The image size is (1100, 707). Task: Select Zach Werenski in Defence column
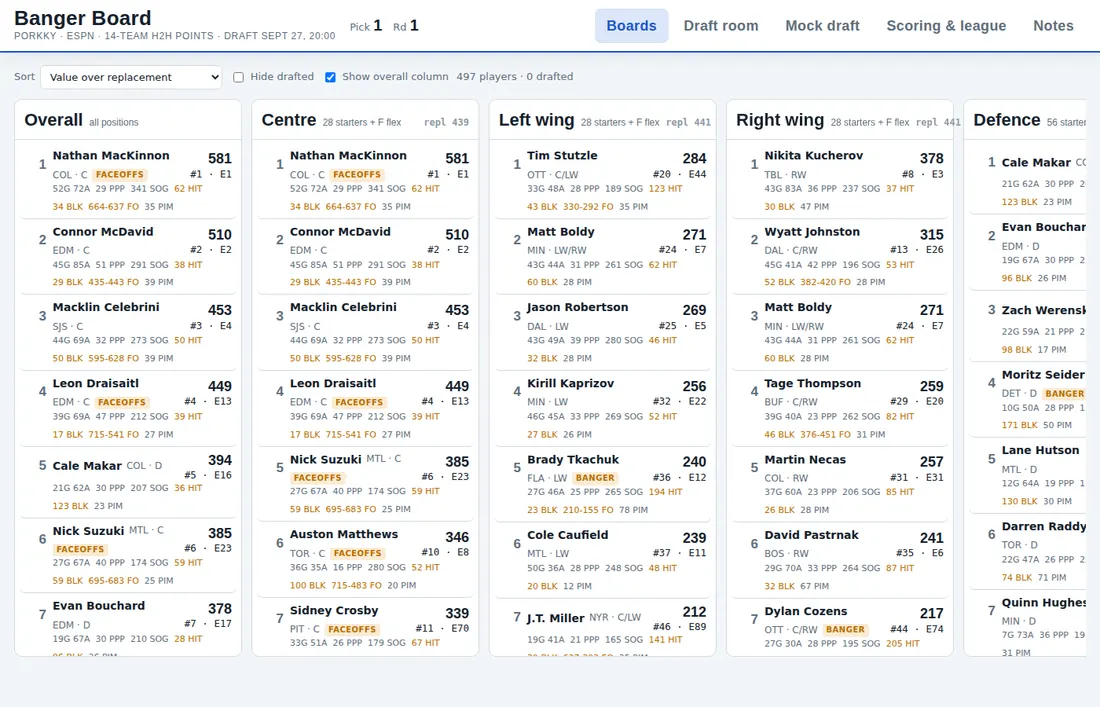1028,326
